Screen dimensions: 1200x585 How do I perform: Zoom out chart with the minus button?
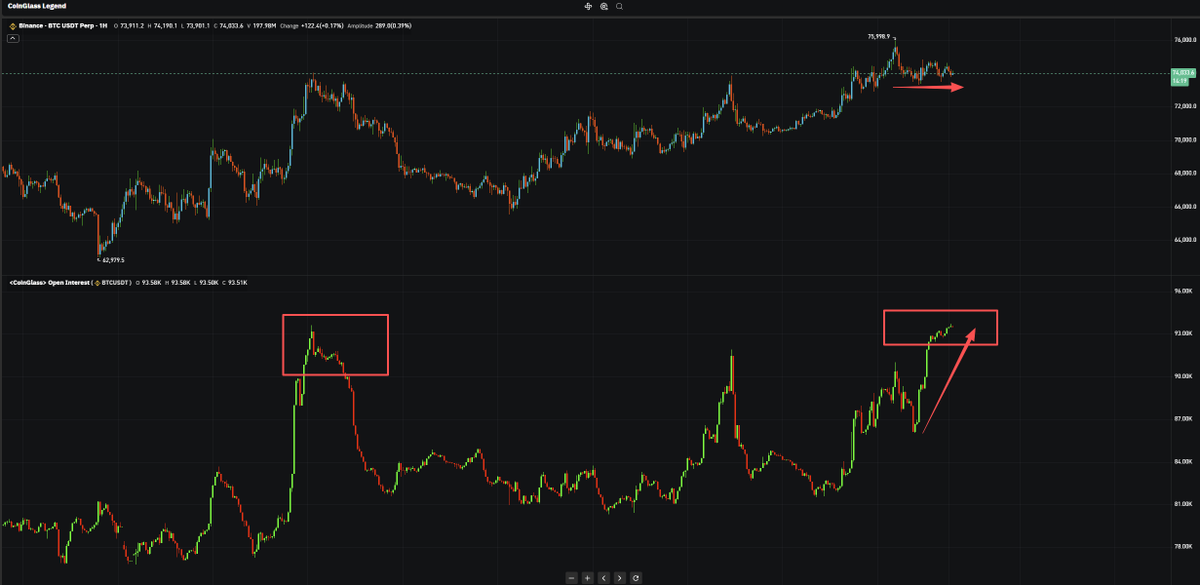point(571,577)
